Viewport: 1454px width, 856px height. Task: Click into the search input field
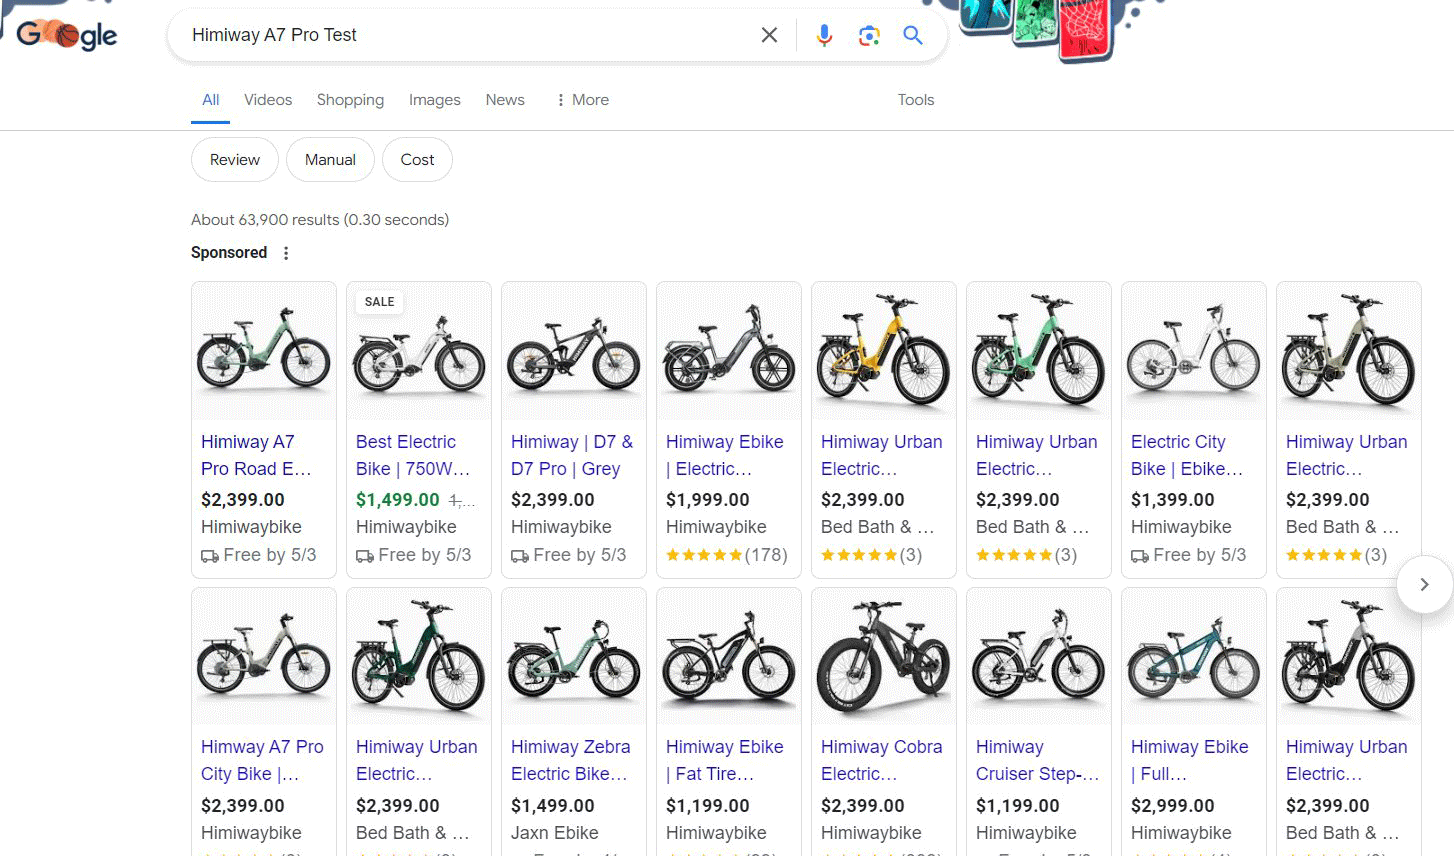point(460,35)
